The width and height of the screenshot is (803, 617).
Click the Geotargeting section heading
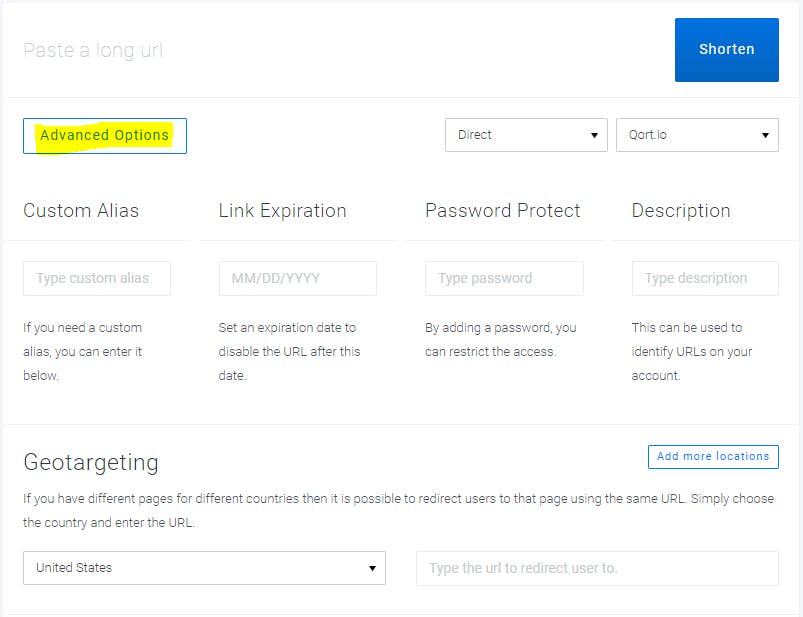click(91, 463)
